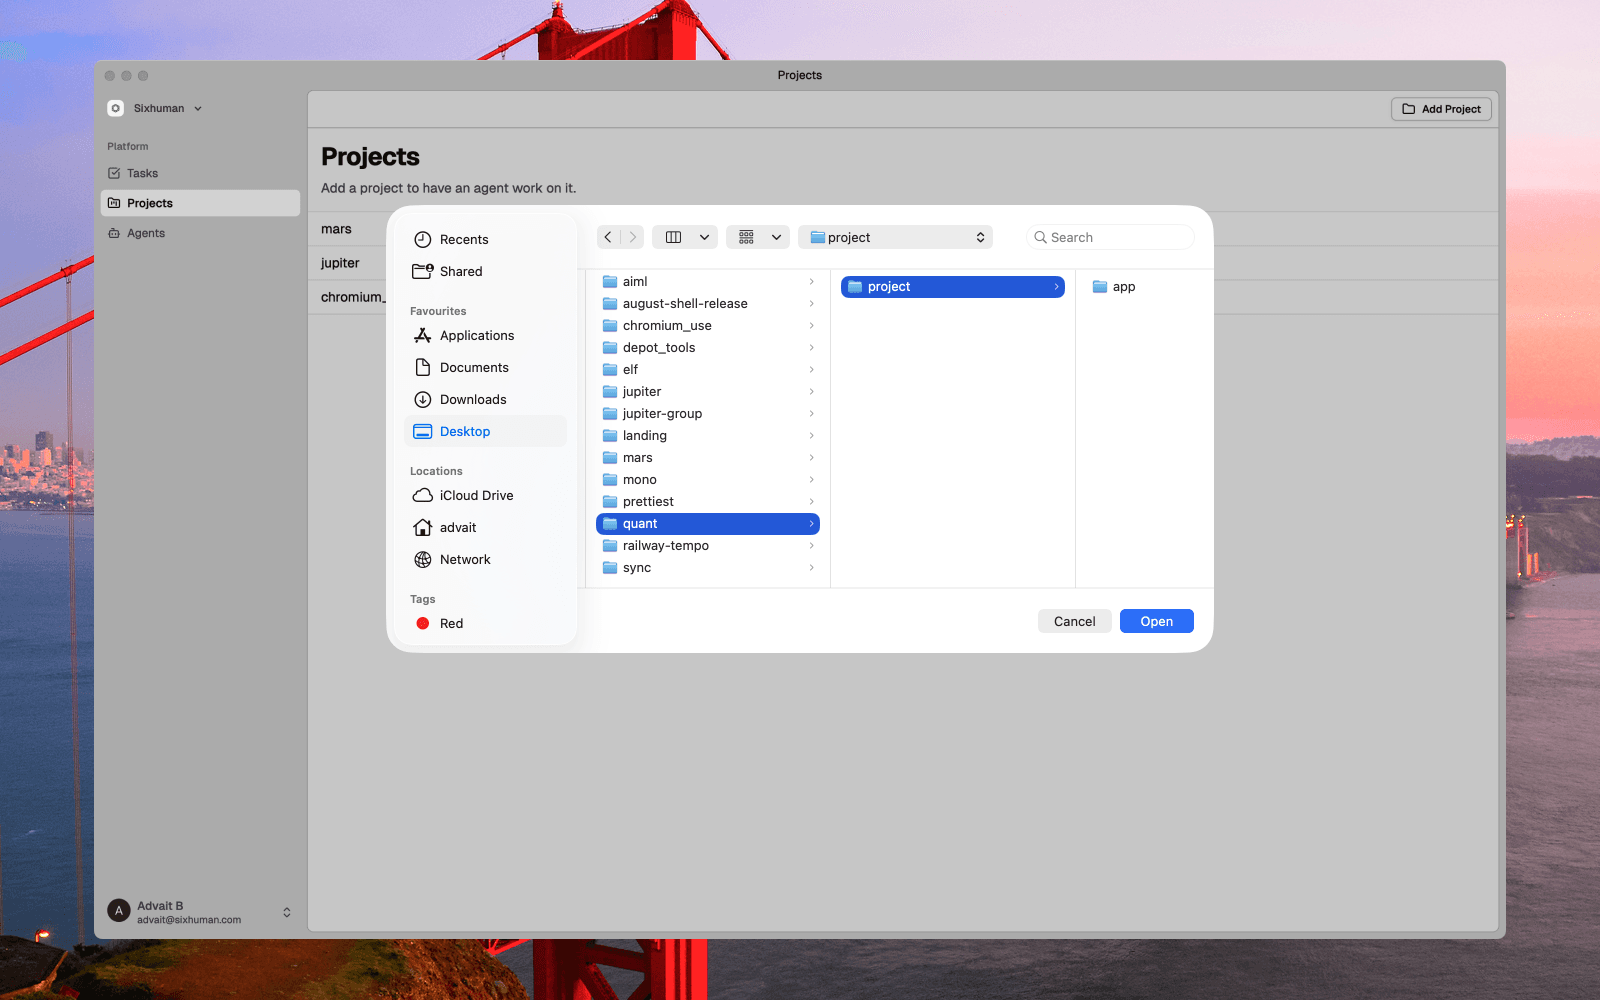Click the Add Project button
1600x1000 pixels.
1440,109
